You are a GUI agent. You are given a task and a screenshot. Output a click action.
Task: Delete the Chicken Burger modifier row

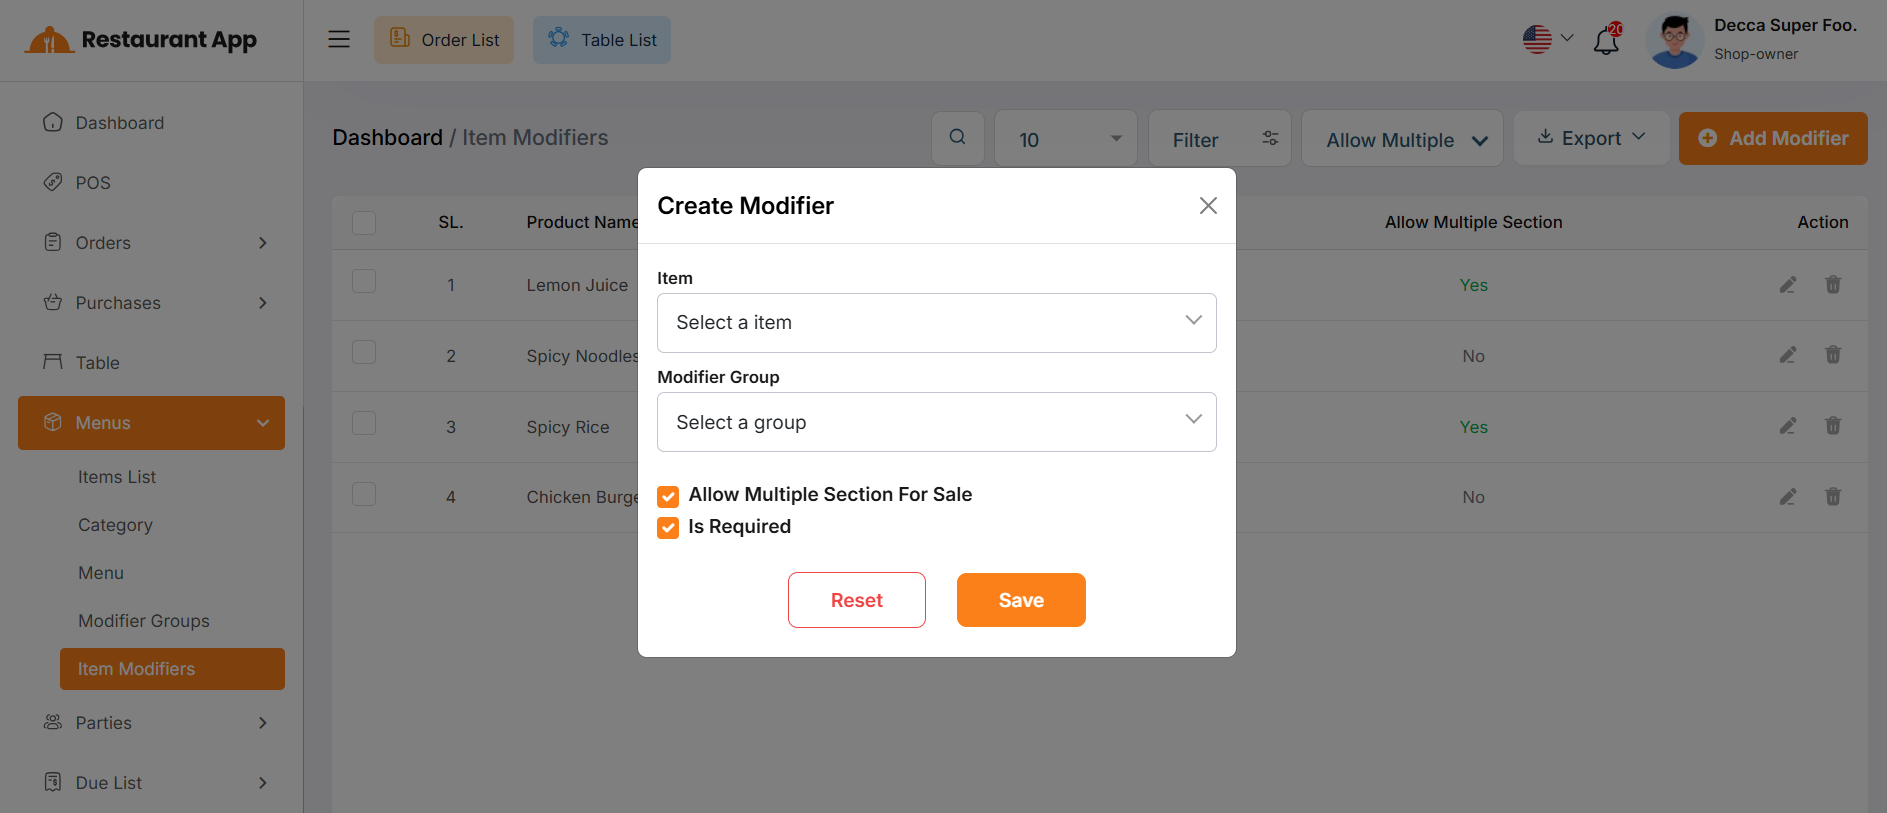pyautogui.click(x=1832, y=497)
